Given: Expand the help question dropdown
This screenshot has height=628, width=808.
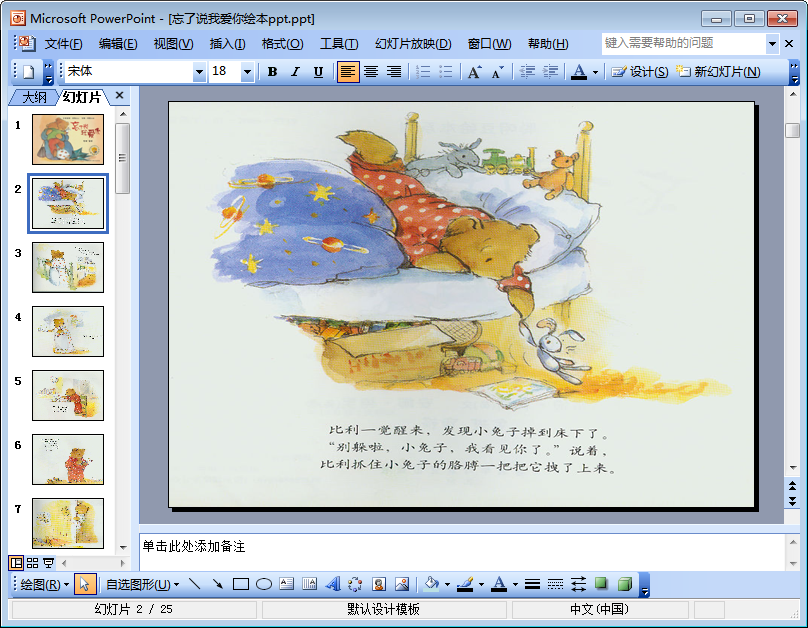Looking at the screenshot, I should pos(772,44).
